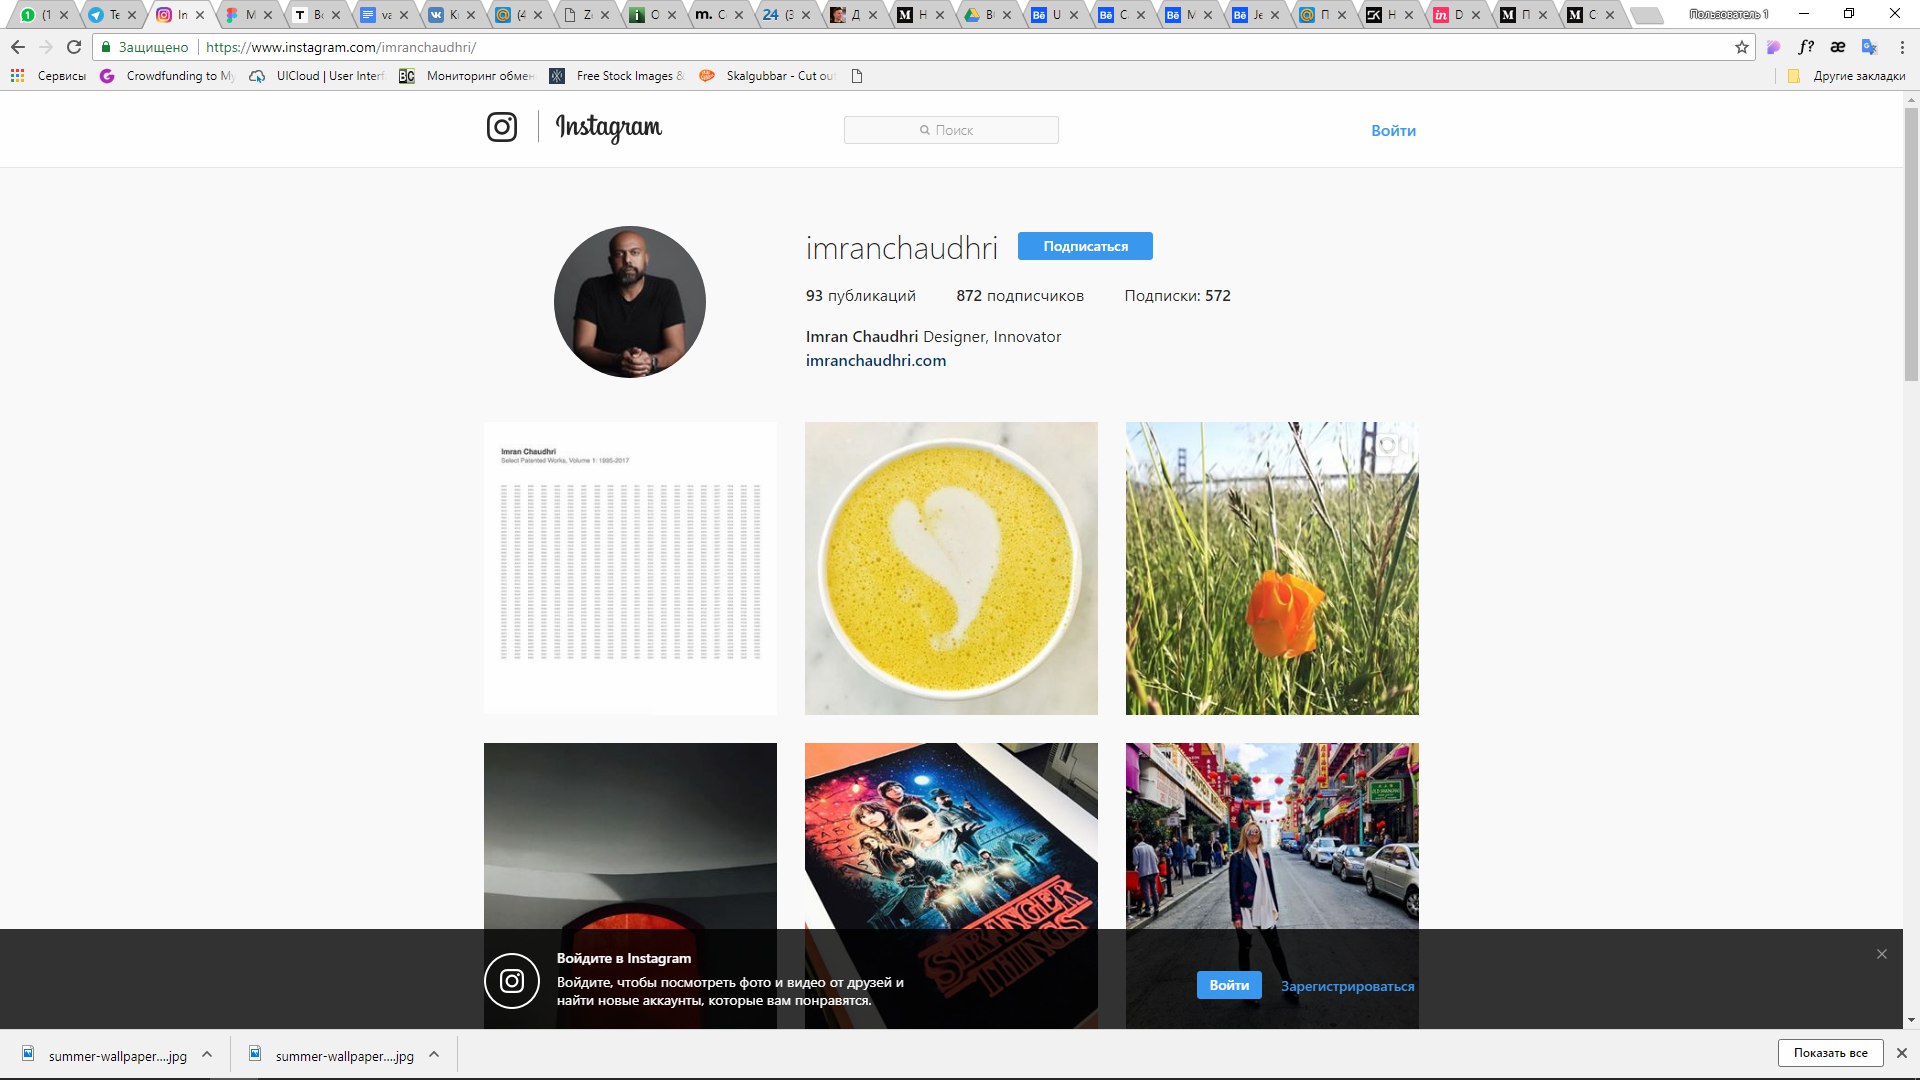Screen dimensions: 1920x1080
Task: Click the address bar URL
Action: tap(340, 47)
